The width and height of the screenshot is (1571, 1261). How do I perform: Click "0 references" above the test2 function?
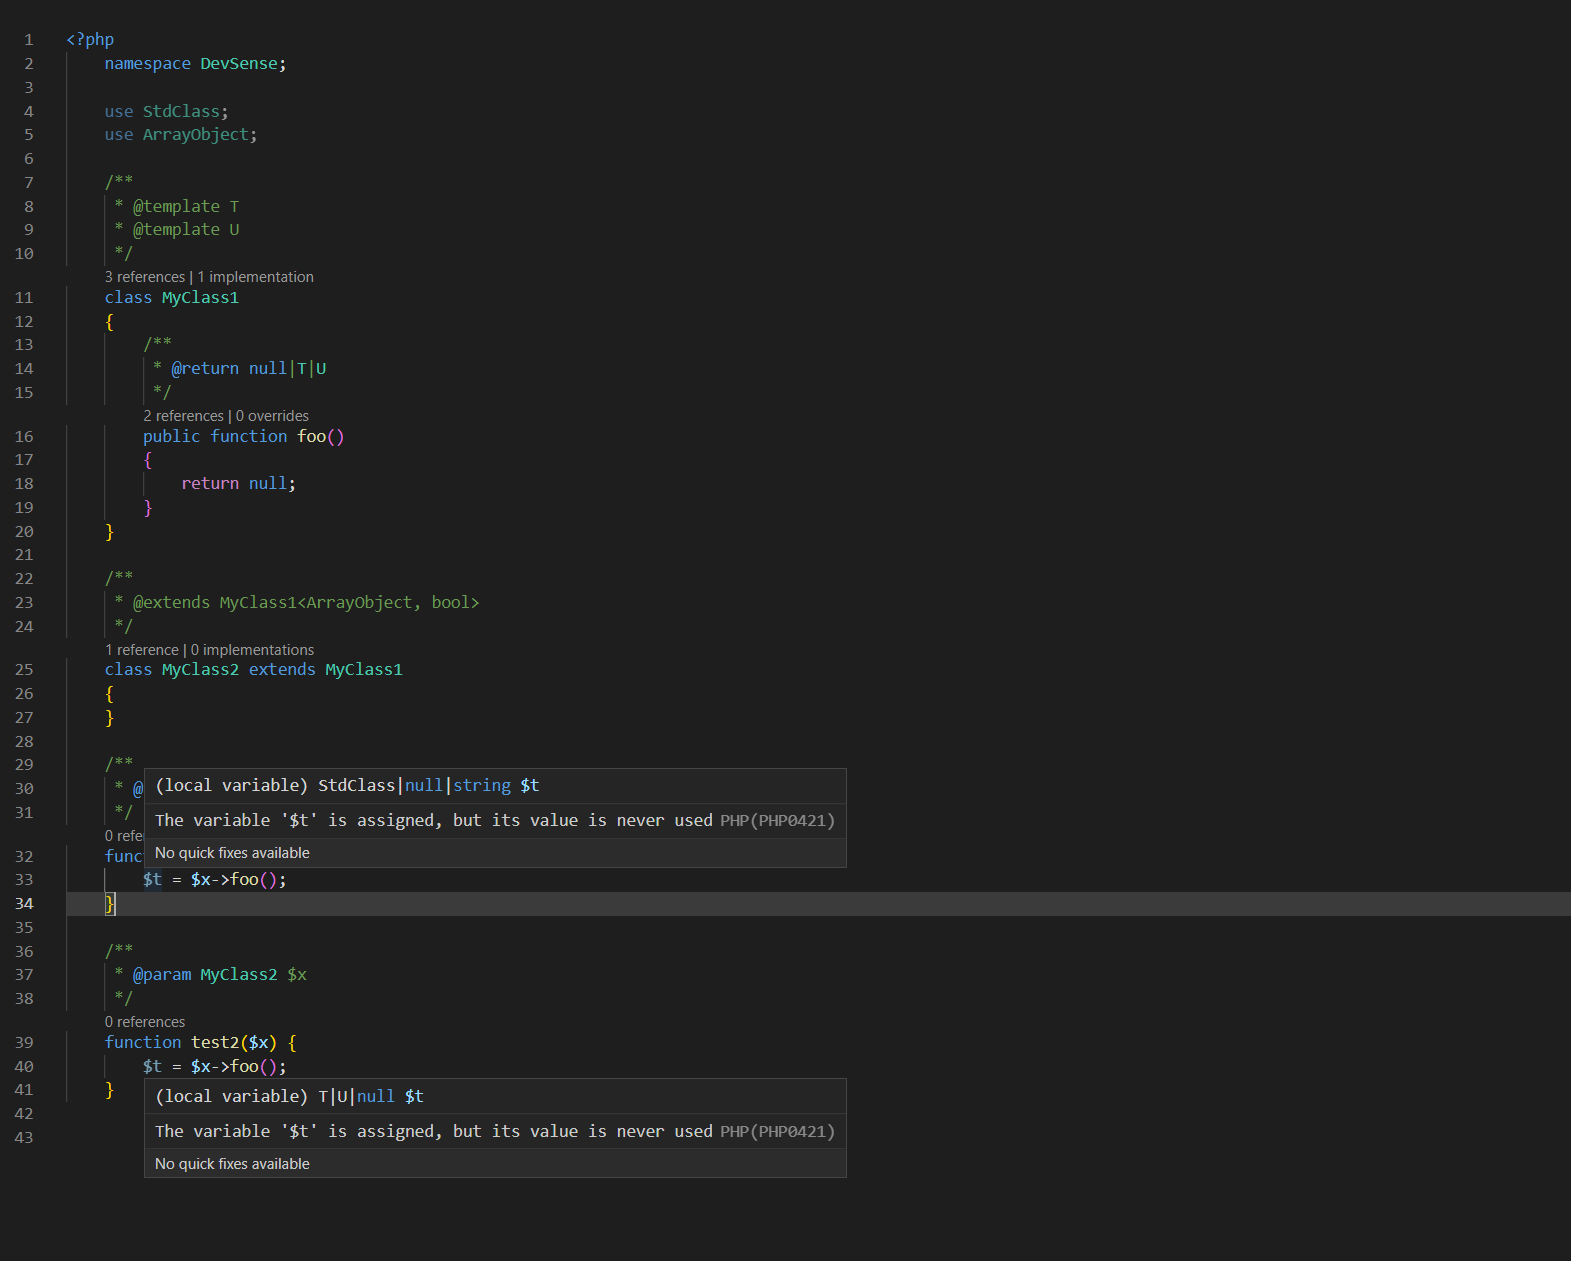point(145,1022)
